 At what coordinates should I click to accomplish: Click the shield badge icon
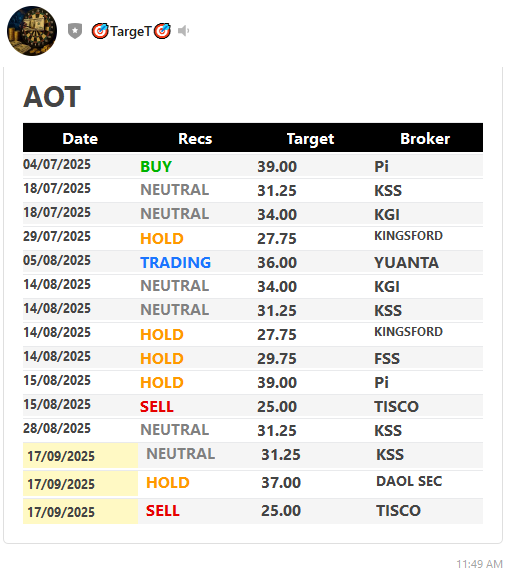75,31
